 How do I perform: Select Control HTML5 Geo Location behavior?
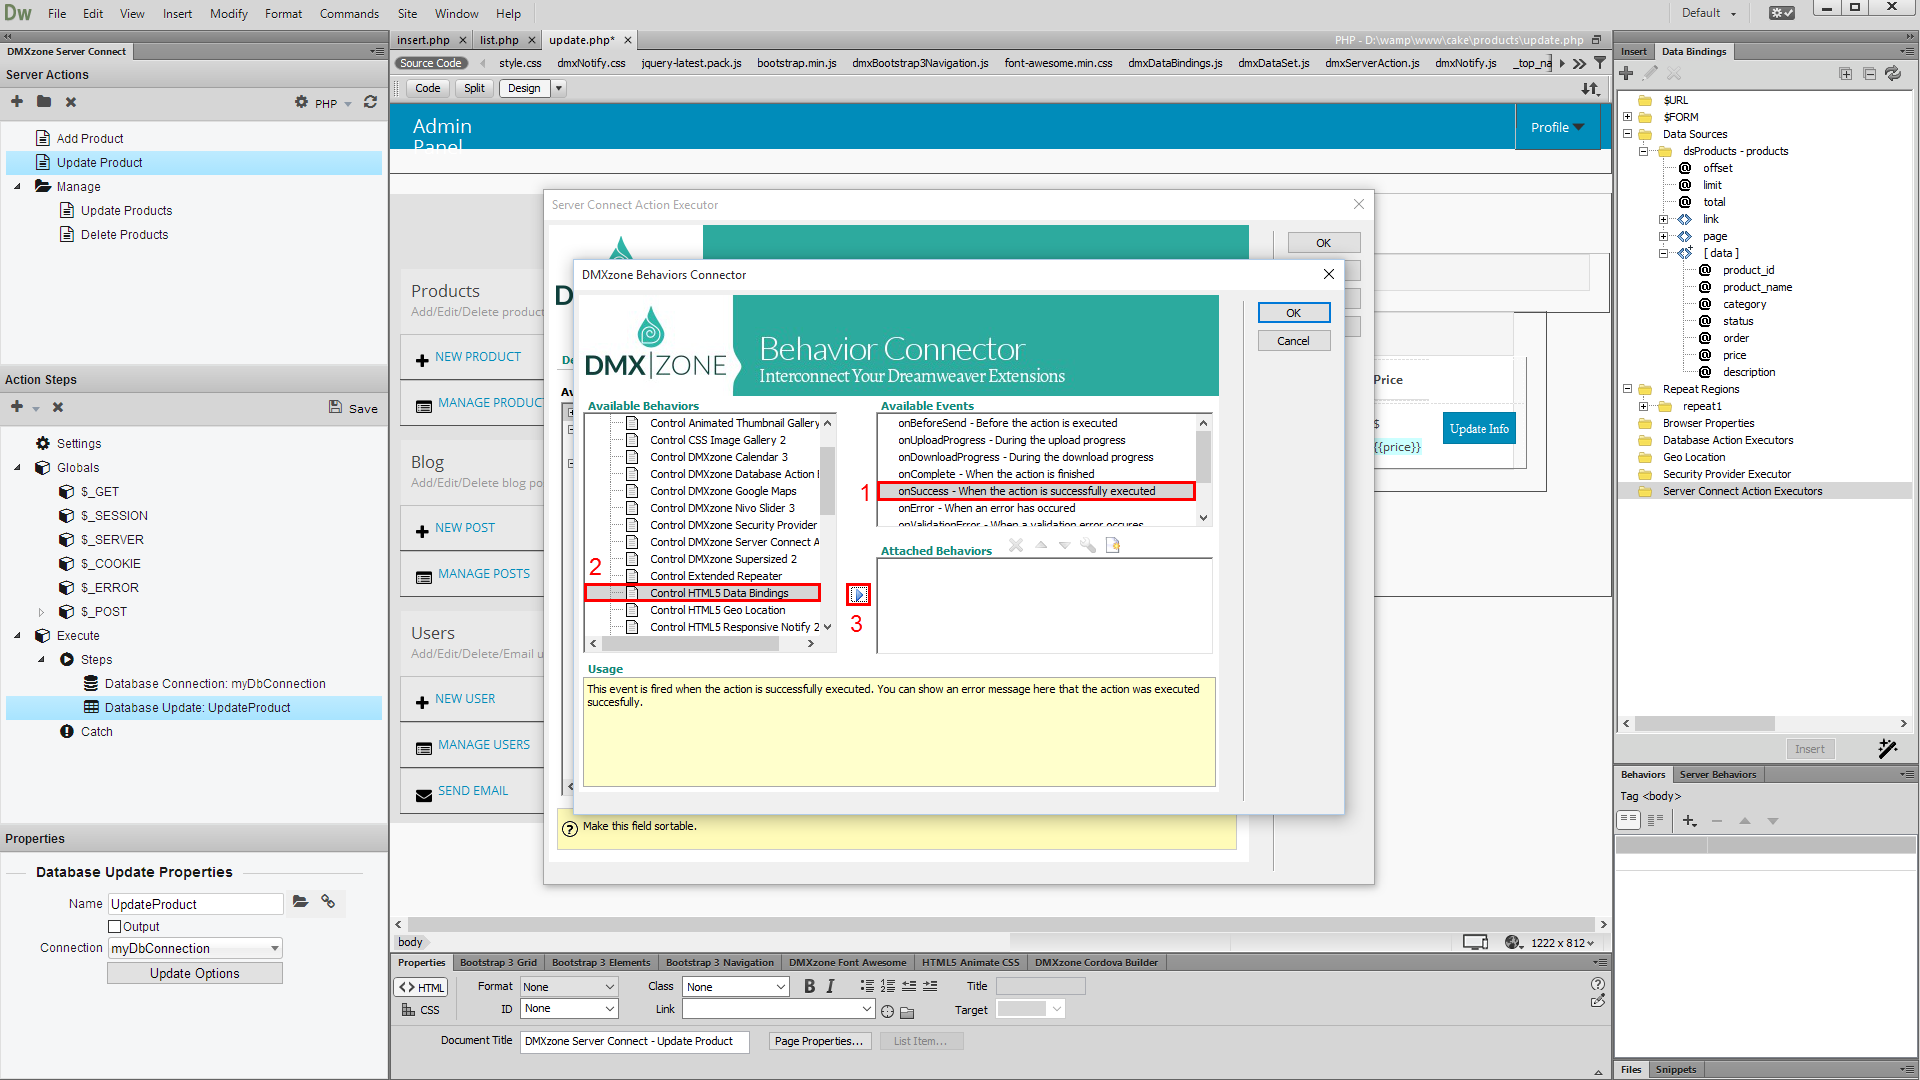click(718, 610)
